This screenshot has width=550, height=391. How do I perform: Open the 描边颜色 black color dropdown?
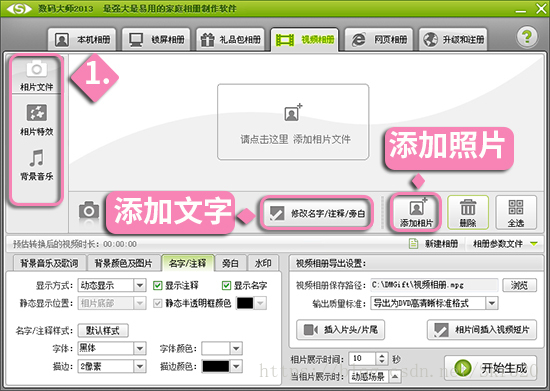[236, 366]
